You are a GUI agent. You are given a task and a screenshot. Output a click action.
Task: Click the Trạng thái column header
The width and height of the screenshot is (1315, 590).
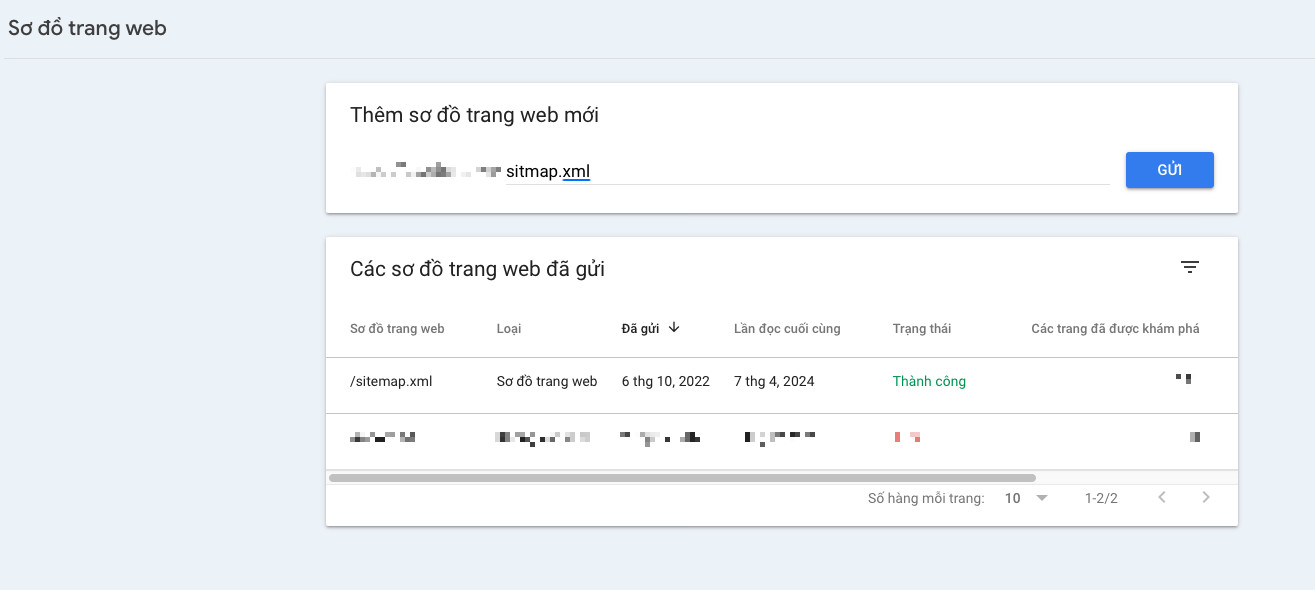(922, 328)
